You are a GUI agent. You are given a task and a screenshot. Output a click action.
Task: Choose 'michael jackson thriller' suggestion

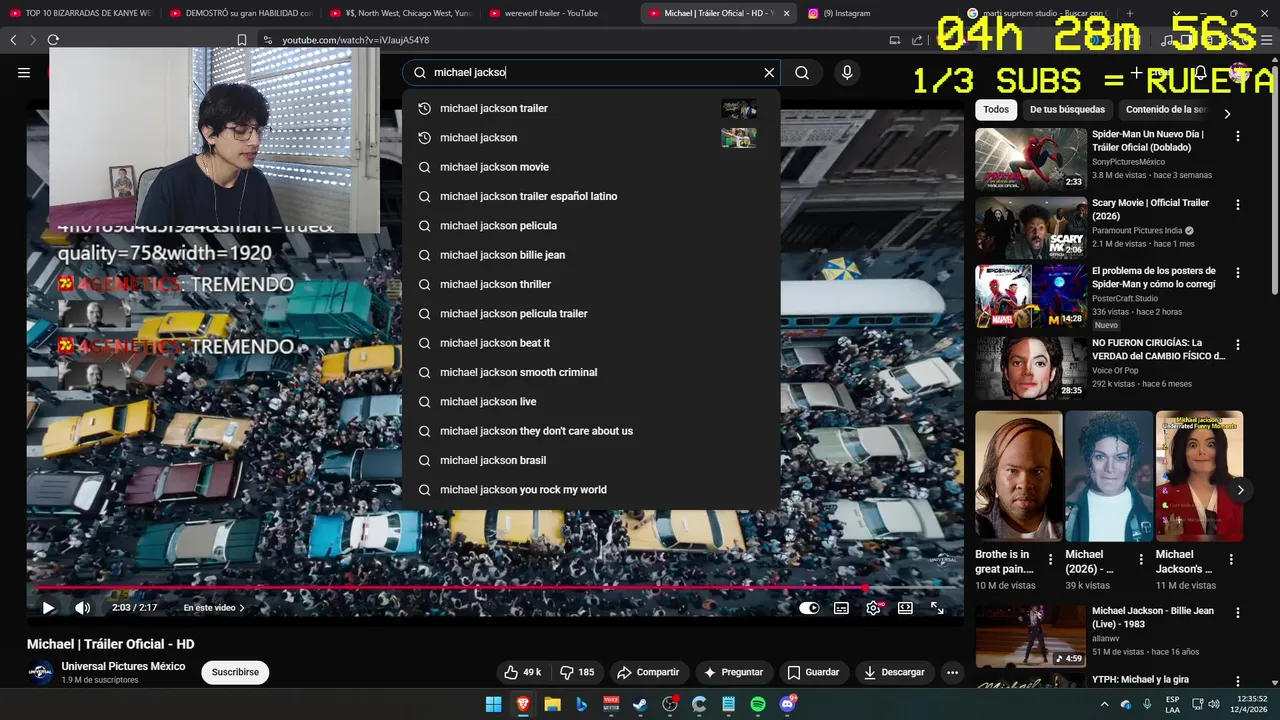coord(591,284)
